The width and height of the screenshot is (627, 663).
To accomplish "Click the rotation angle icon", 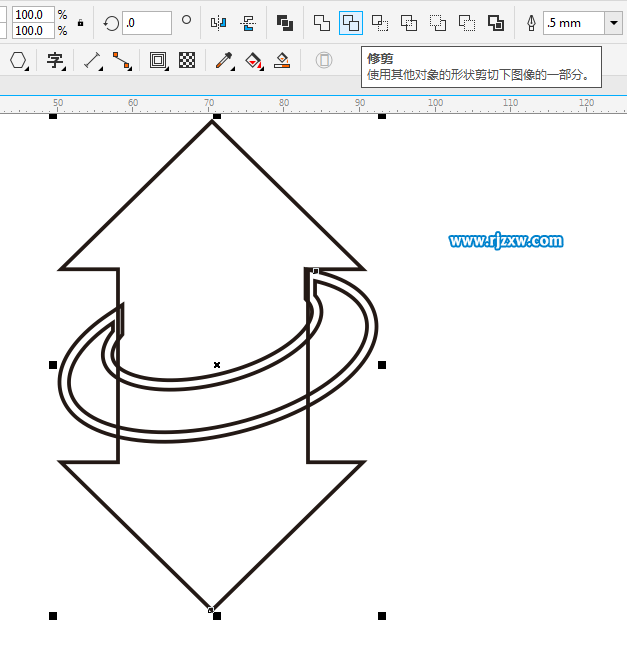I will 111,23.
